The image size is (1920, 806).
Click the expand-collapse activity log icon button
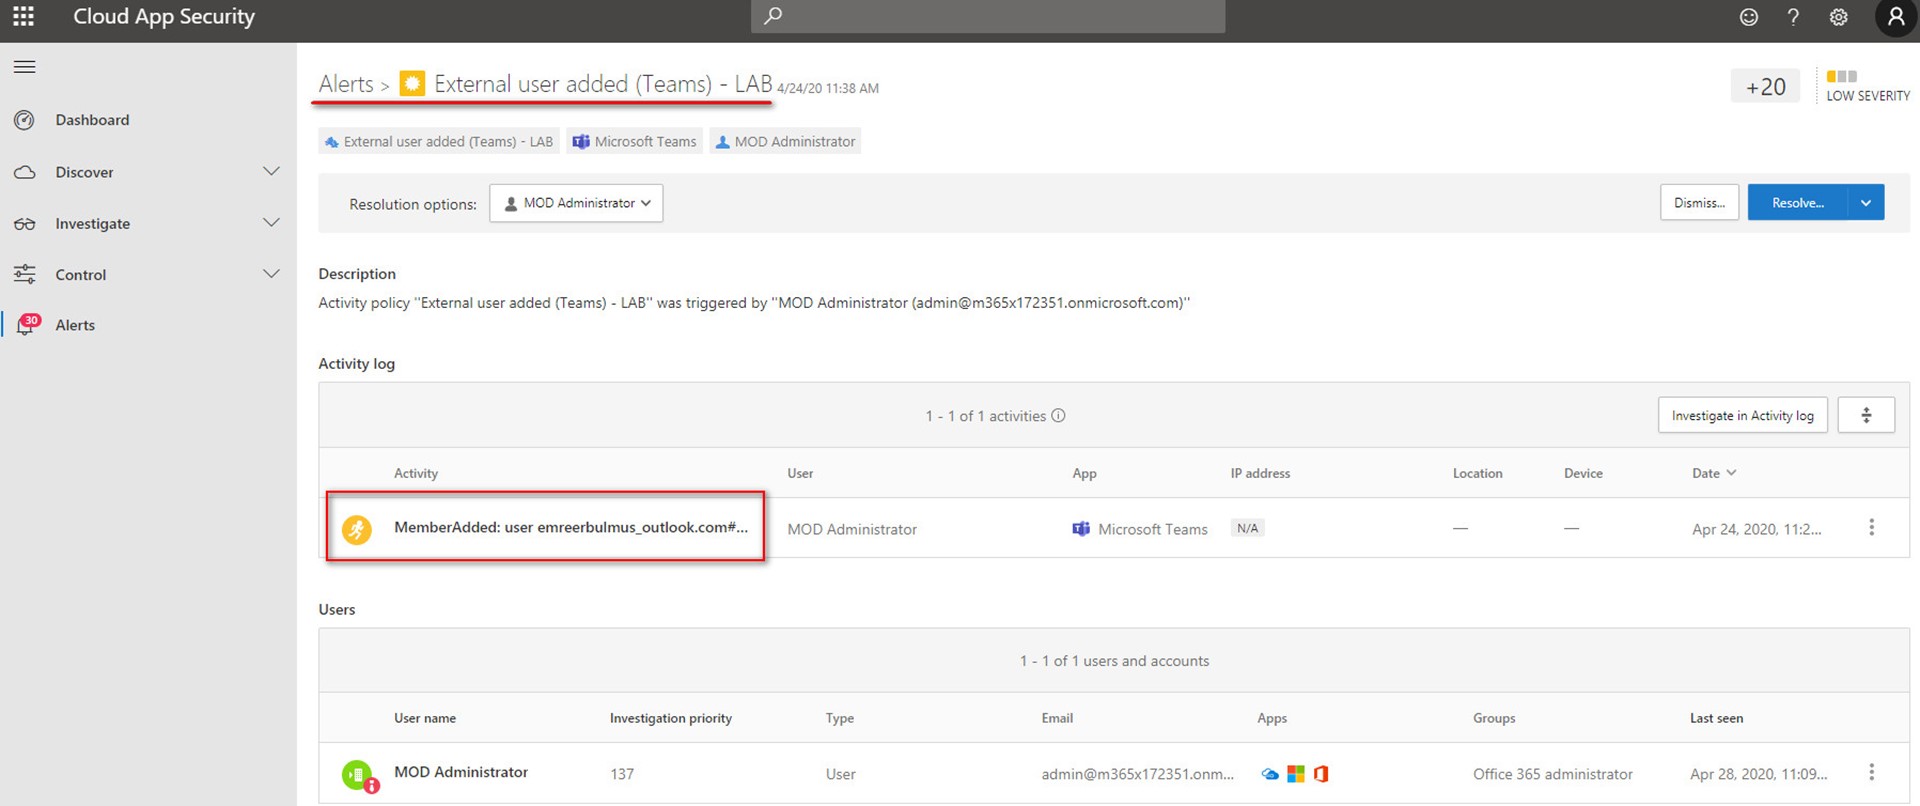point(1866,415)
